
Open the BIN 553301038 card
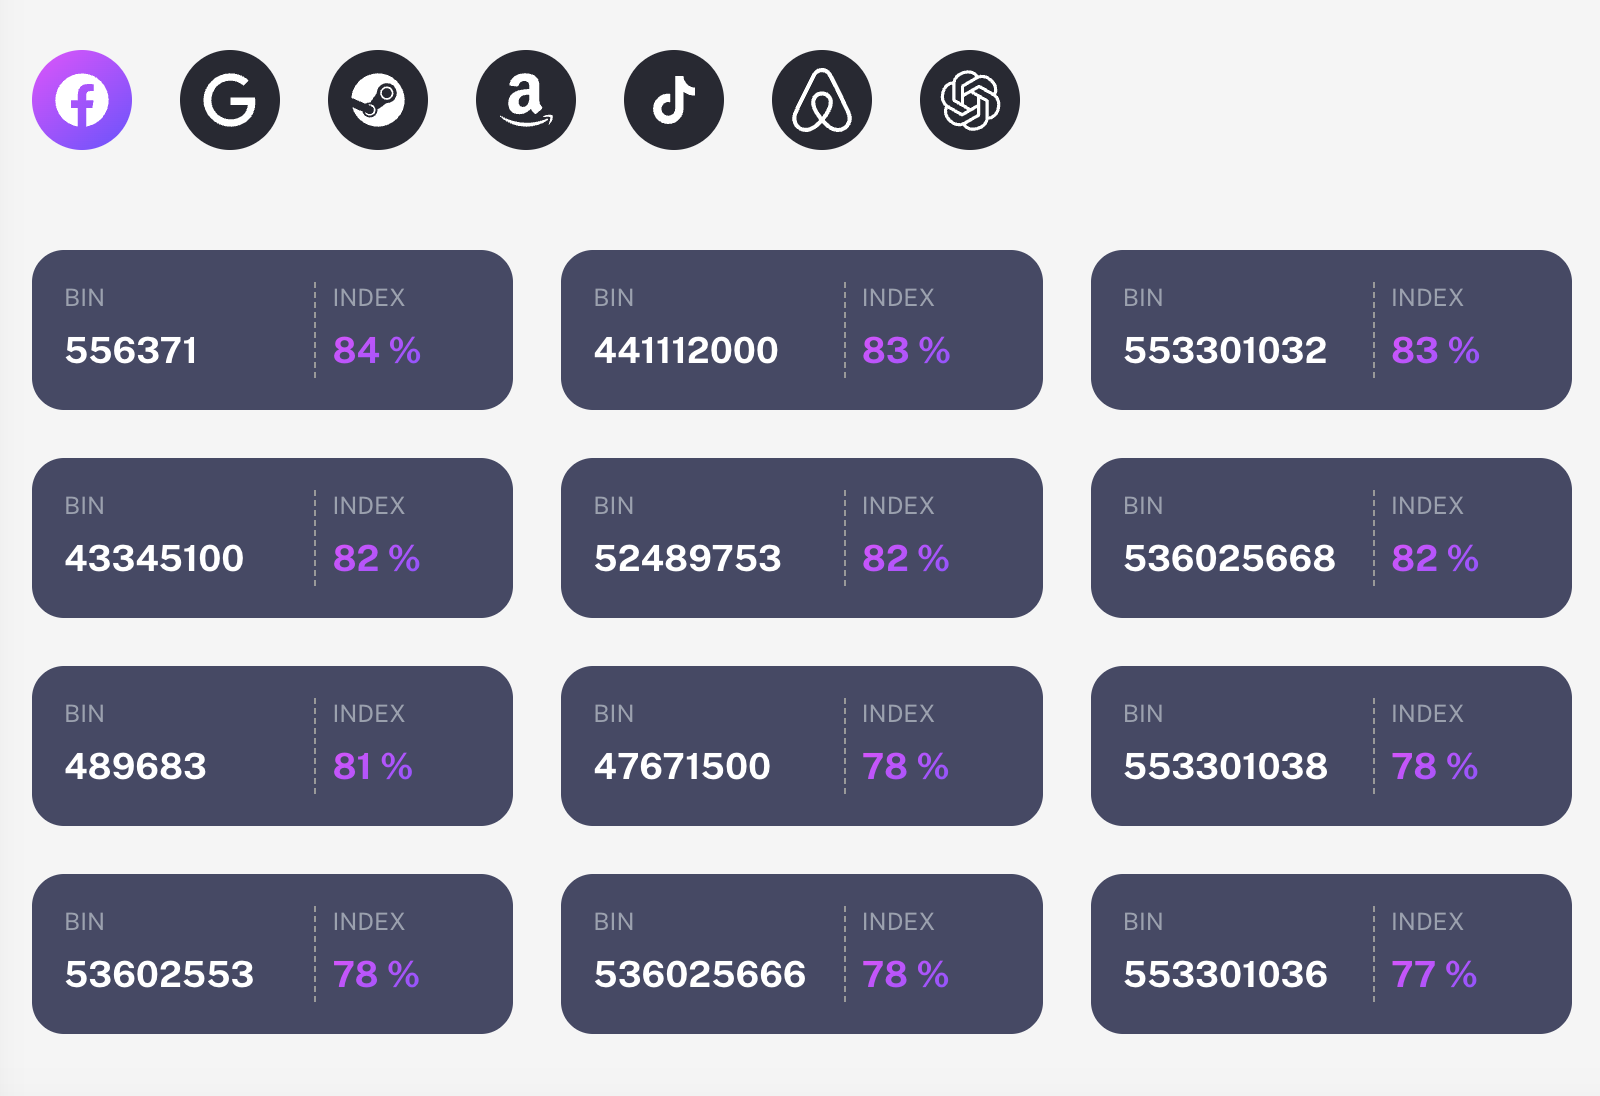(x=1331, y=746)
